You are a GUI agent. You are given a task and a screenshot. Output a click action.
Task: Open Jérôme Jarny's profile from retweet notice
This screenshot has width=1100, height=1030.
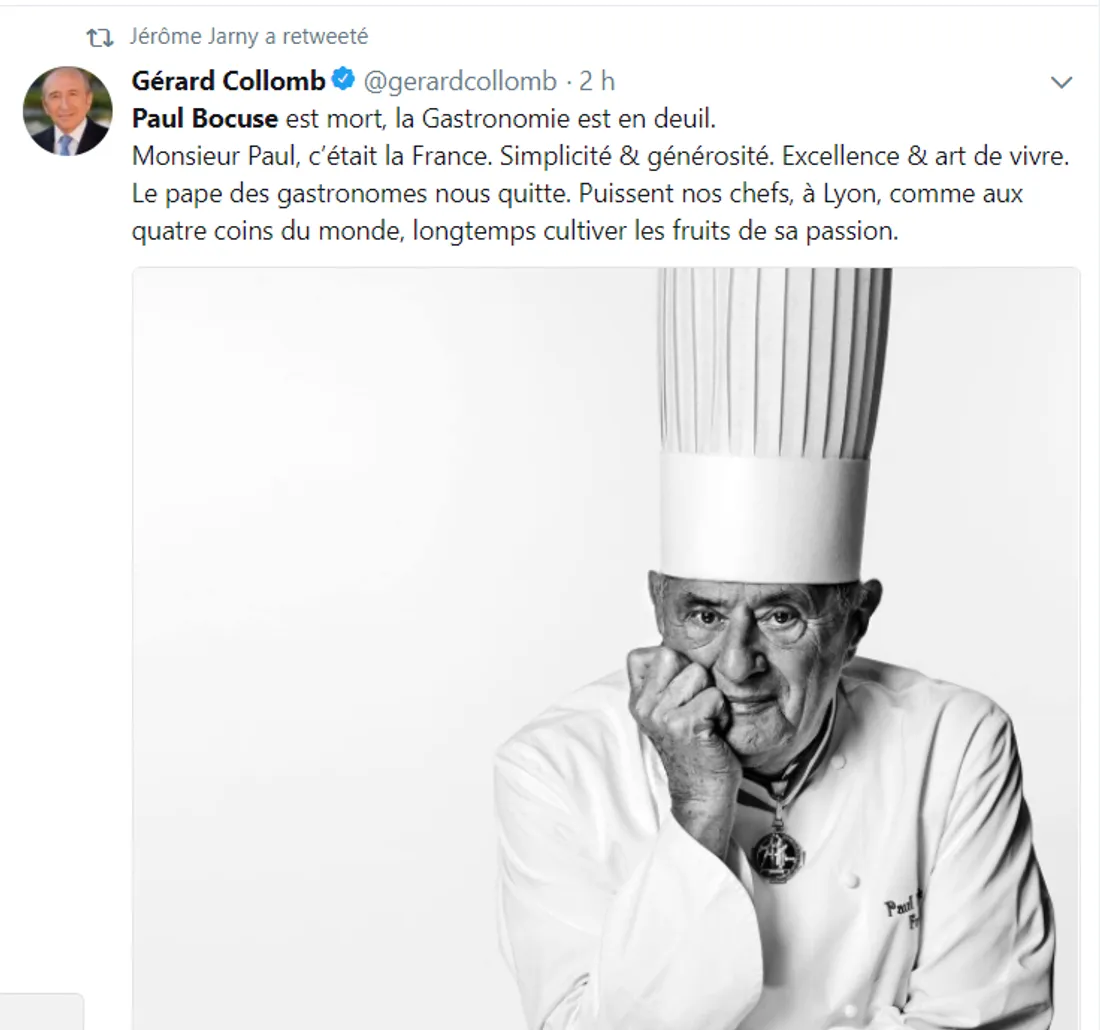[x=194, y=36]
